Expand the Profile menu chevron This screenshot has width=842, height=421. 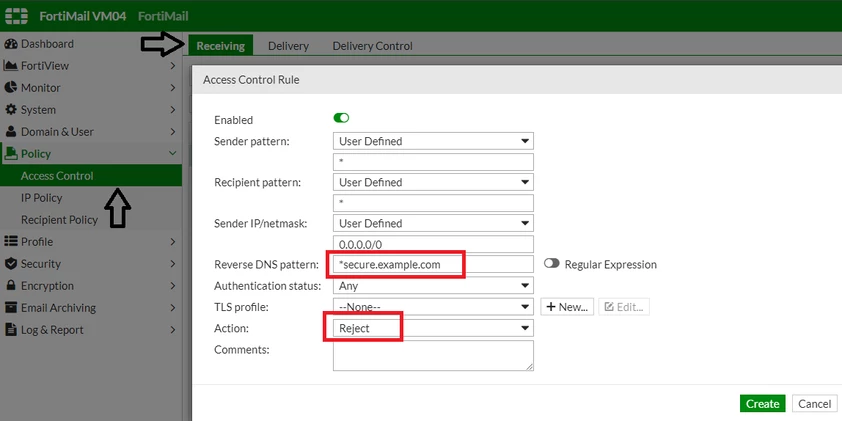pos(172,242)
